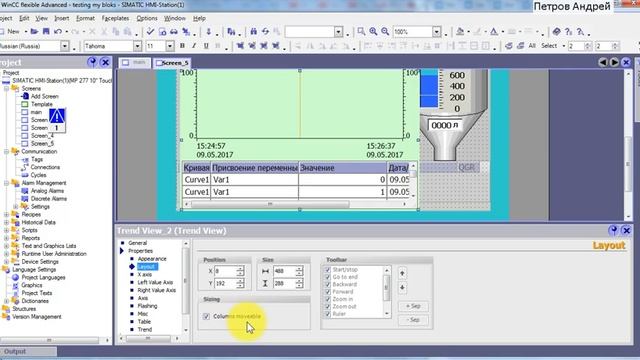640x360 pixels.
Task: Open the Russian (Russia) language dropdown
Action: point(64,46)
